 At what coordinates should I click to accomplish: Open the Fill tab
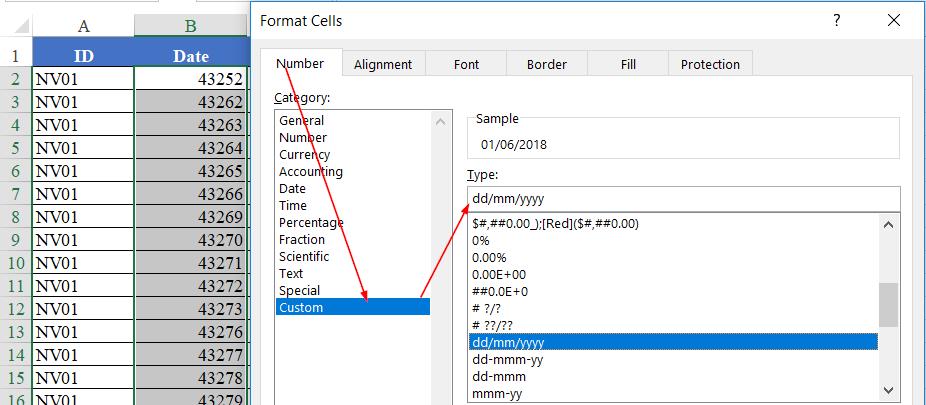tap(628, 64)
